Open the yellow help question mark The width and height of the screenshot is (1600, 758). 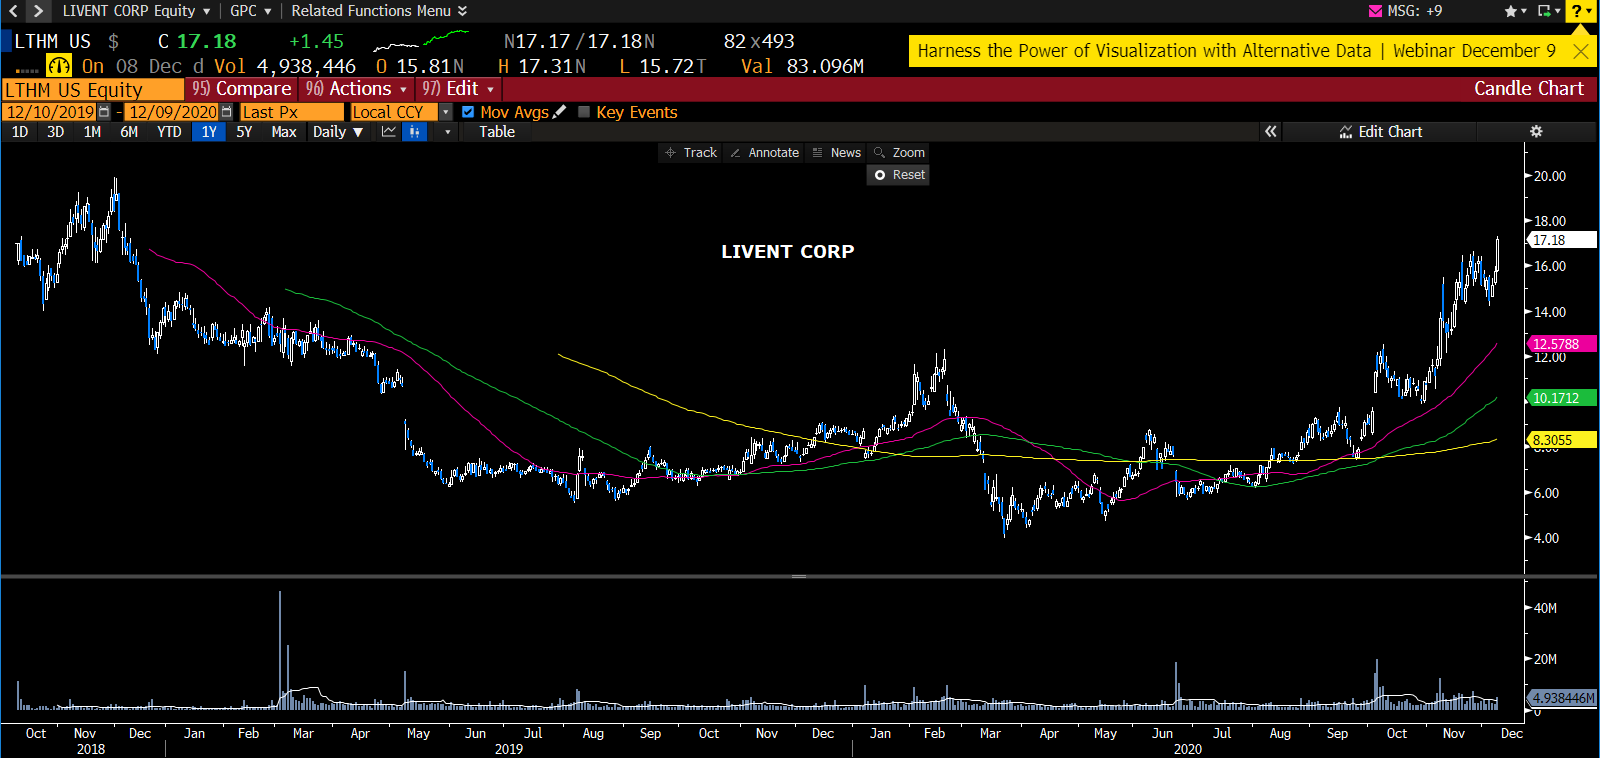point(1577,11)
